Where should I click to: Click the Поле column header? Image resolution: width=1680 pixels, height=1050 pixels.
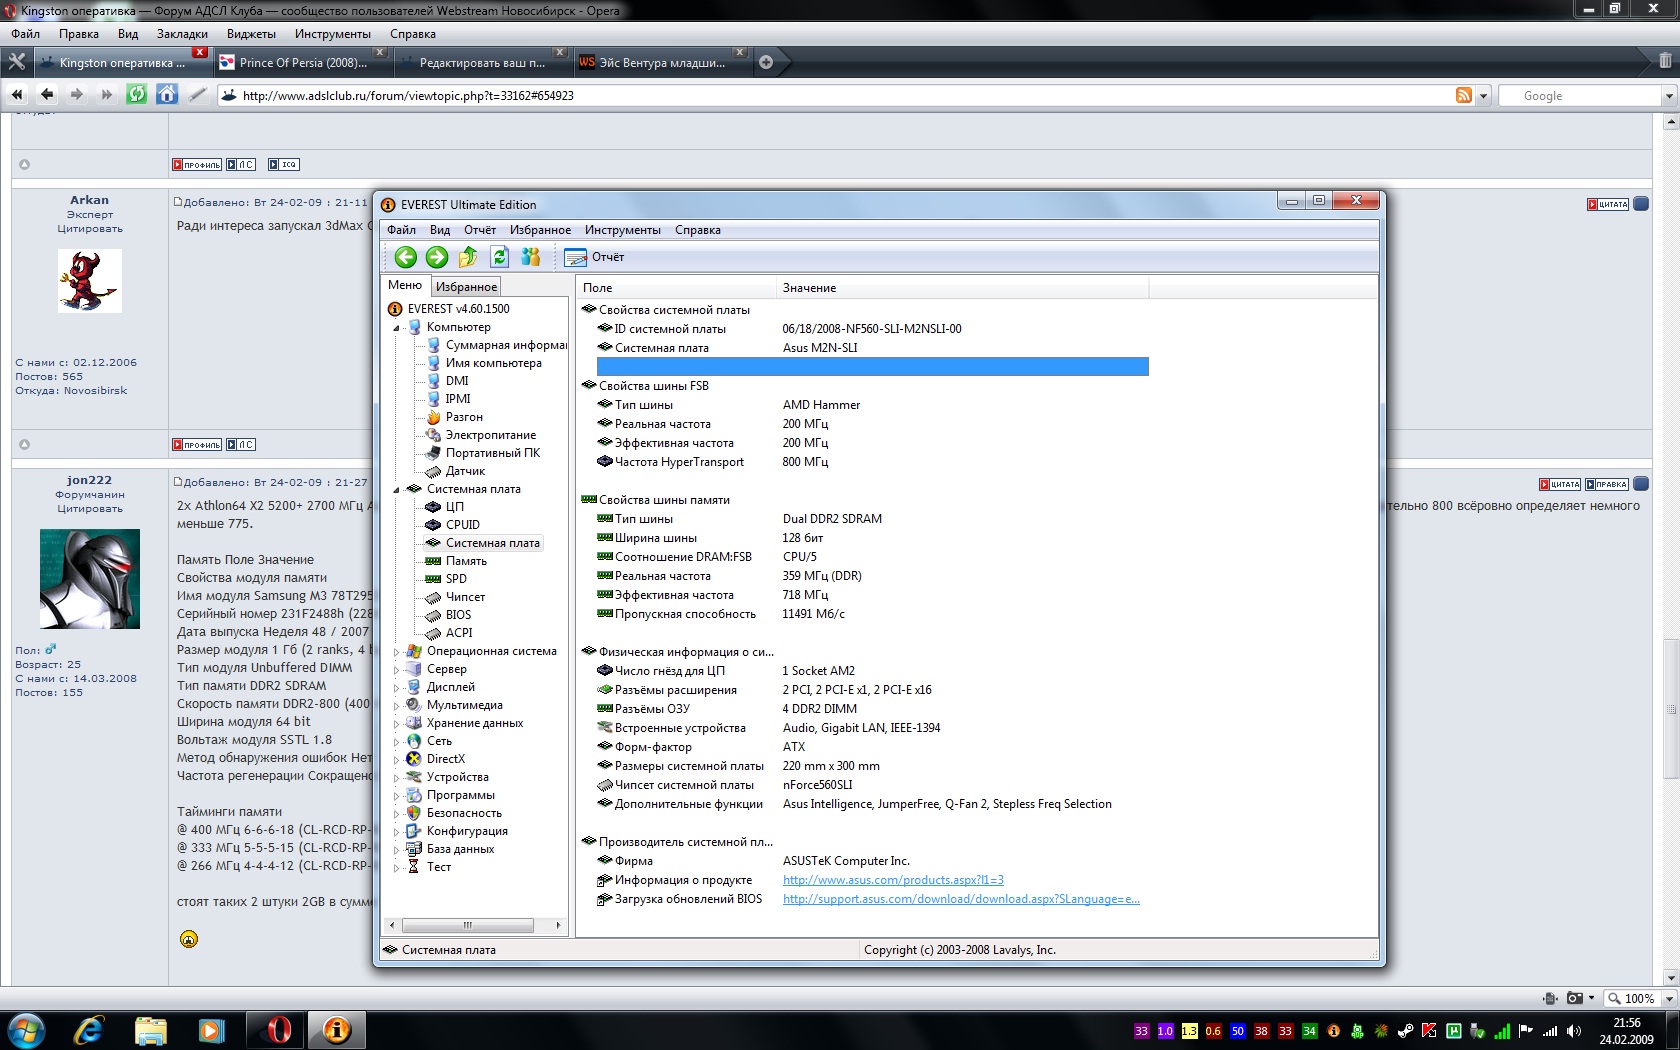click(676, 288)
